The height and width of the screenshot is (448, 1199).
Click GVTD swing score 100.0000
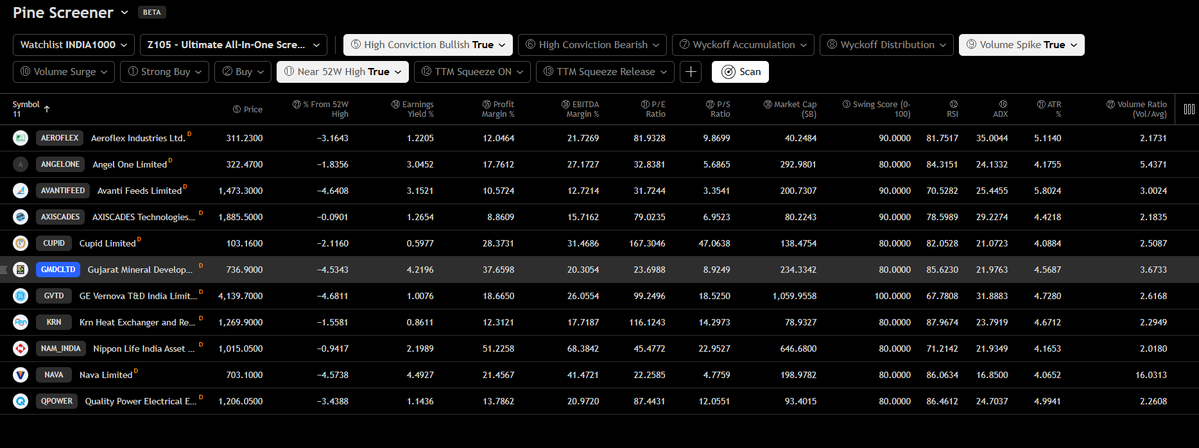(x=891, y=296)
